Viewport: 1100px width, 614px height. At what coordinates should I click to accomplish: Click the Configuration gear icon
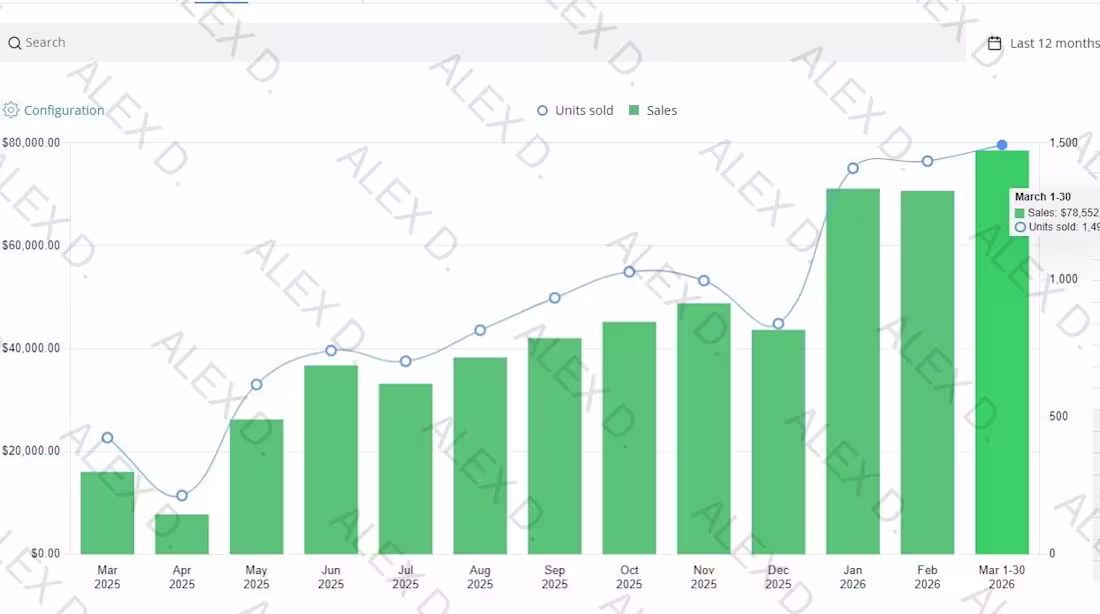pos(11,110)
